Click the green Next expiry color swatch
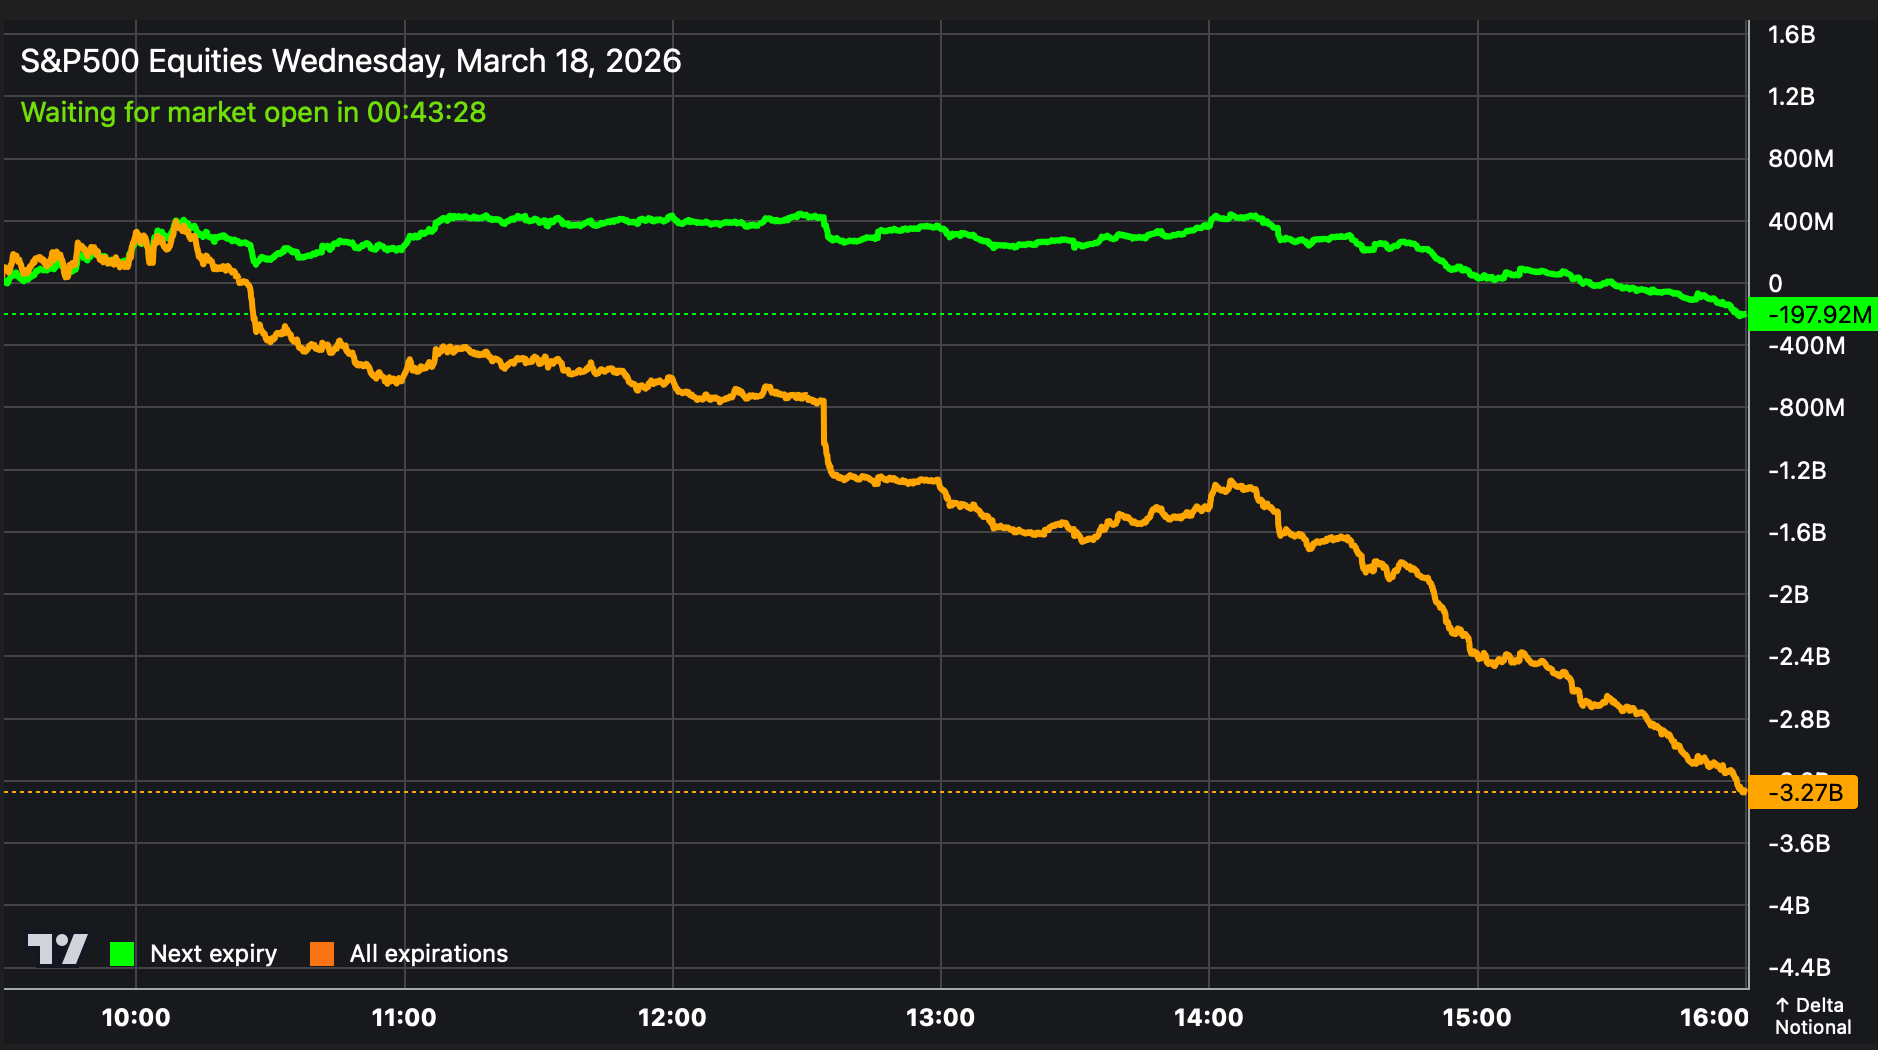1878x1050 pixels. coord(122,954)
